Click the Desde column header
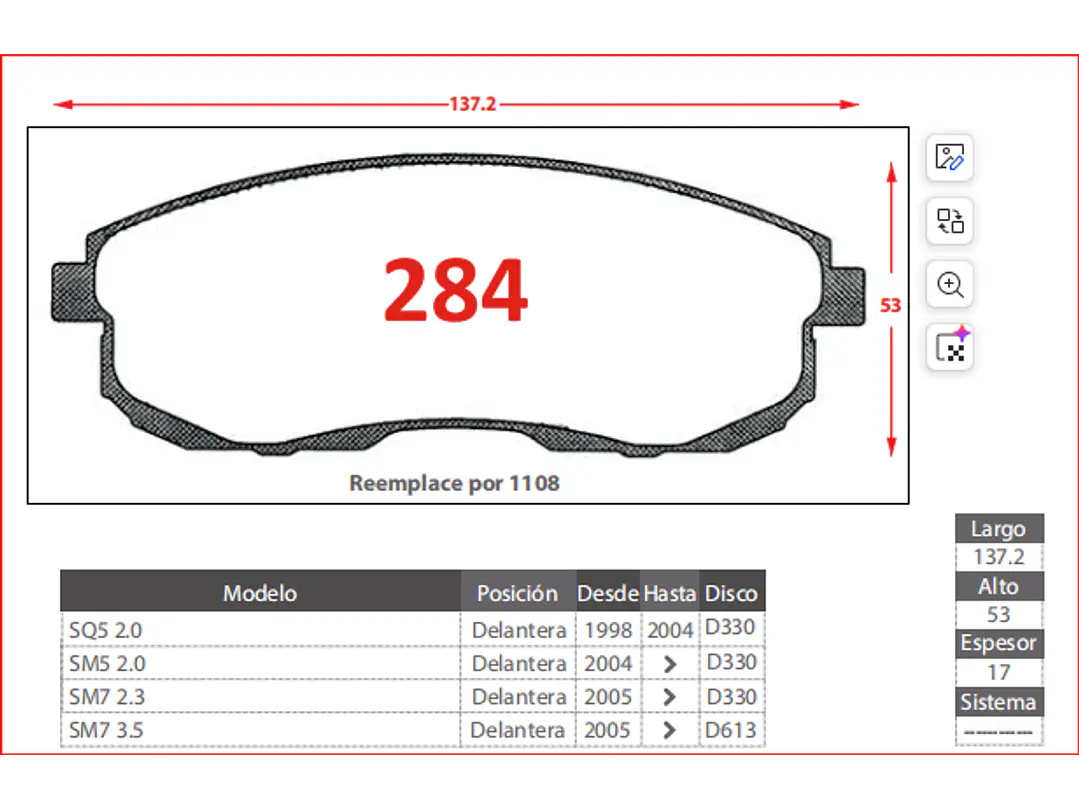Screen dimensions: 1079x809 point(608,593)
